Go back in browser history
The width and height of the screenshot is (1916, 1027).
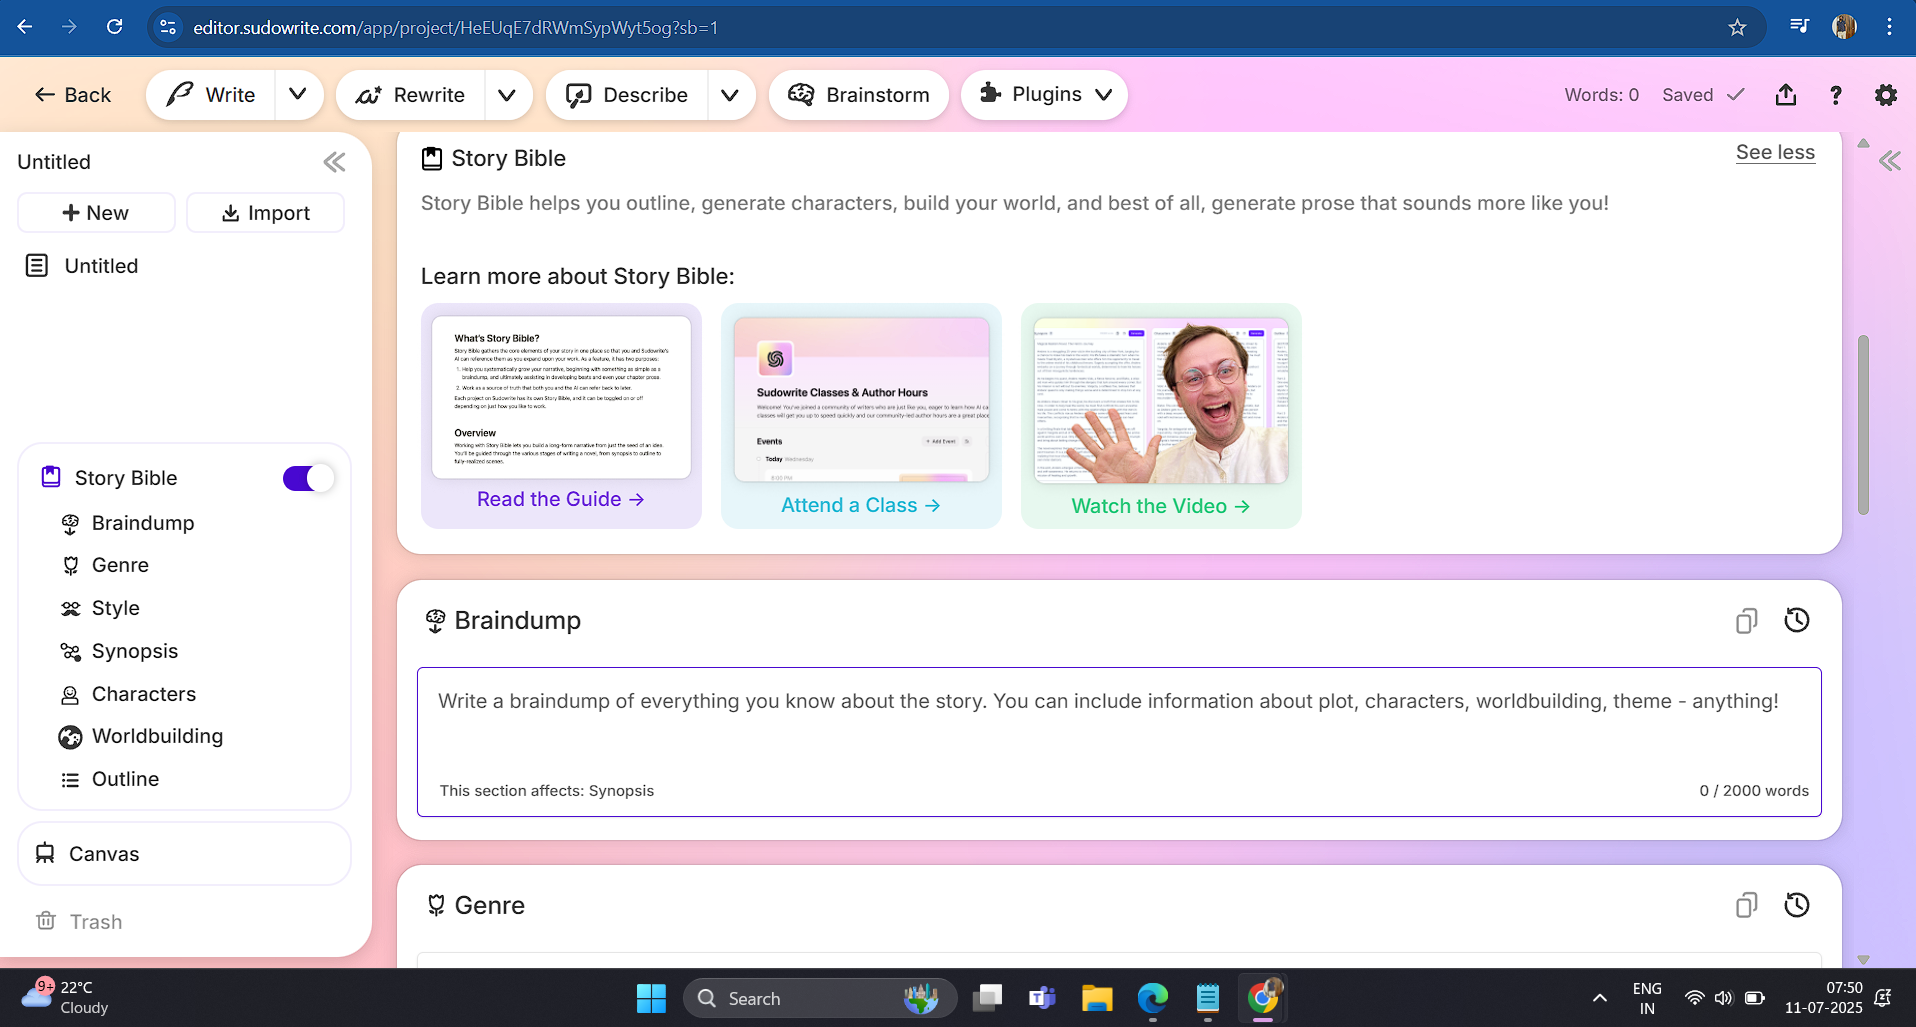click(x=25, y=27)
